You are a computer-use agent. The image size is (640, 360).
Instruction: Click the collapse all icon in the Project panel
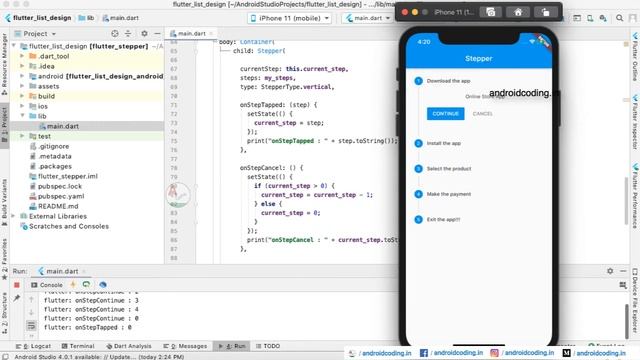(128, 33)
